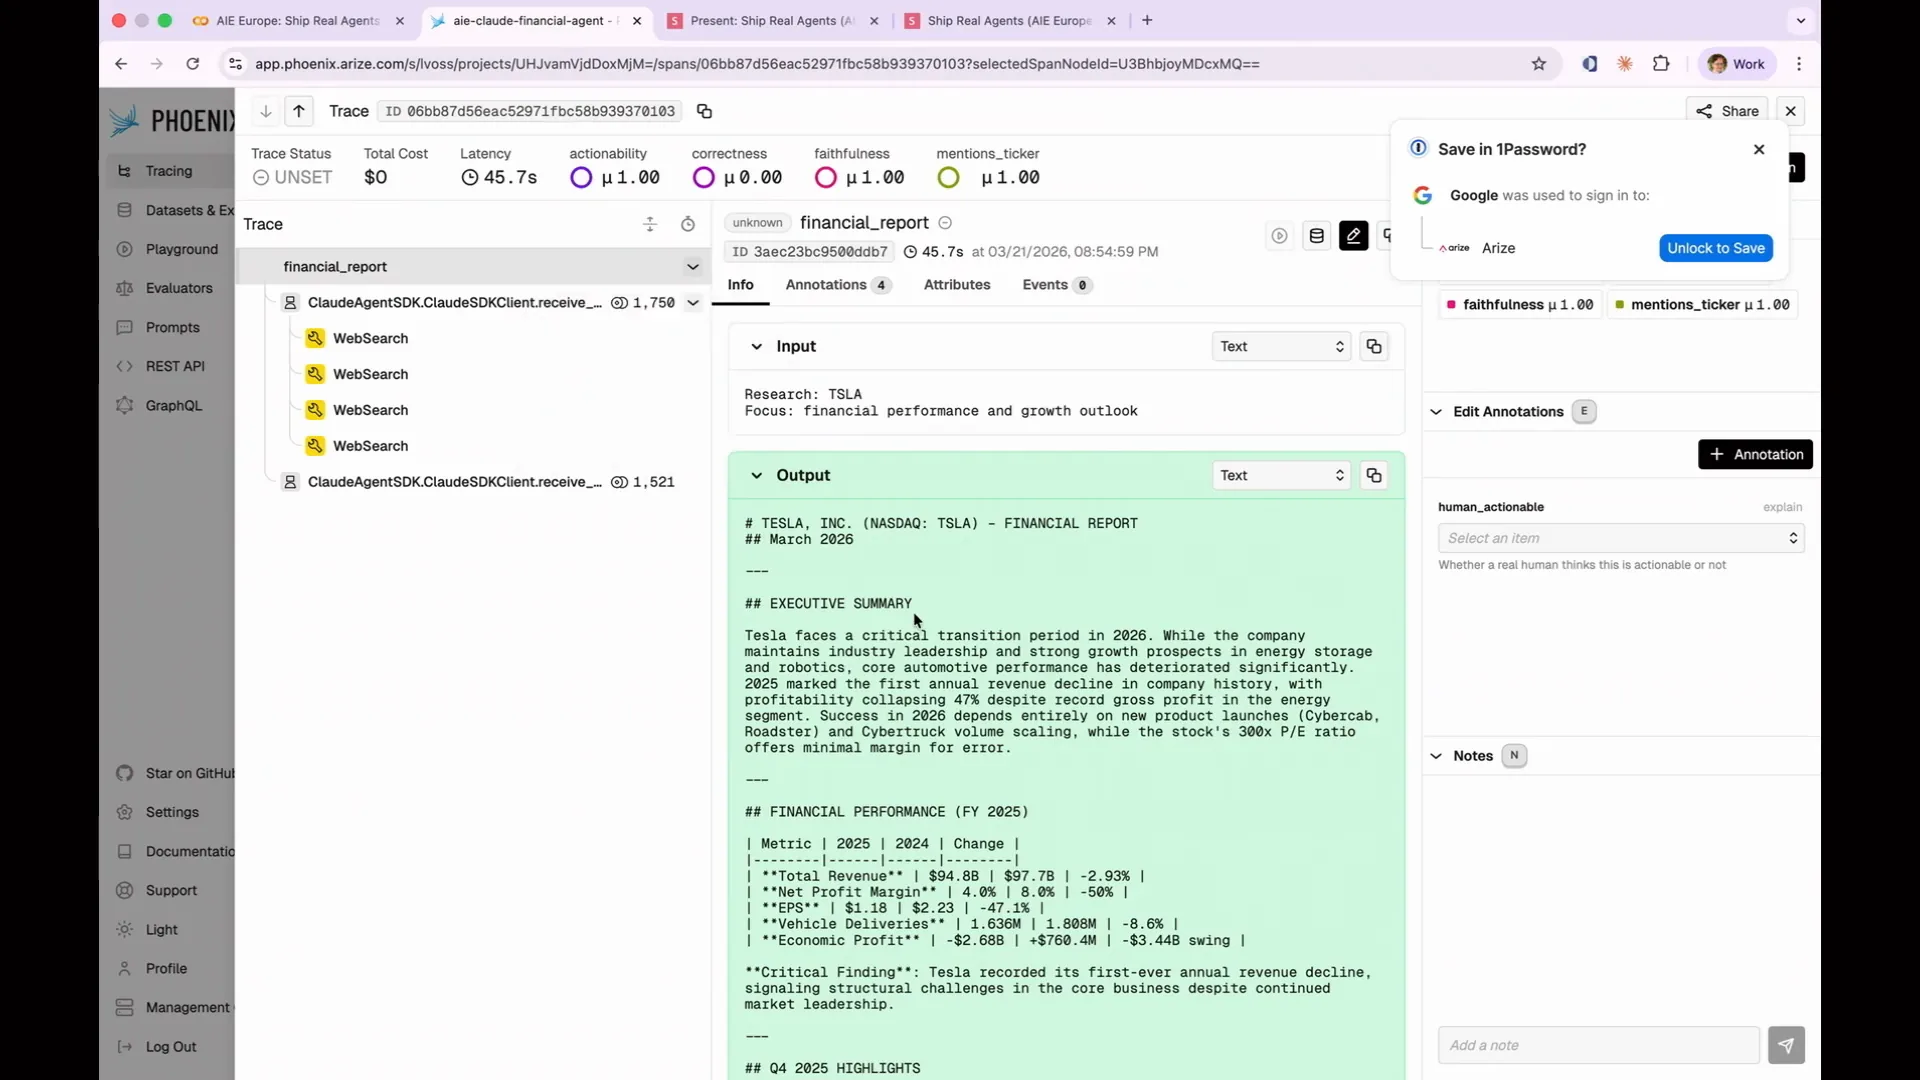Image resolution: width=1920 pixels, height=1080 pixels.
Task: Open the Playground page from the sidebar
Action: pyautogui.click(x=168, y=249)
